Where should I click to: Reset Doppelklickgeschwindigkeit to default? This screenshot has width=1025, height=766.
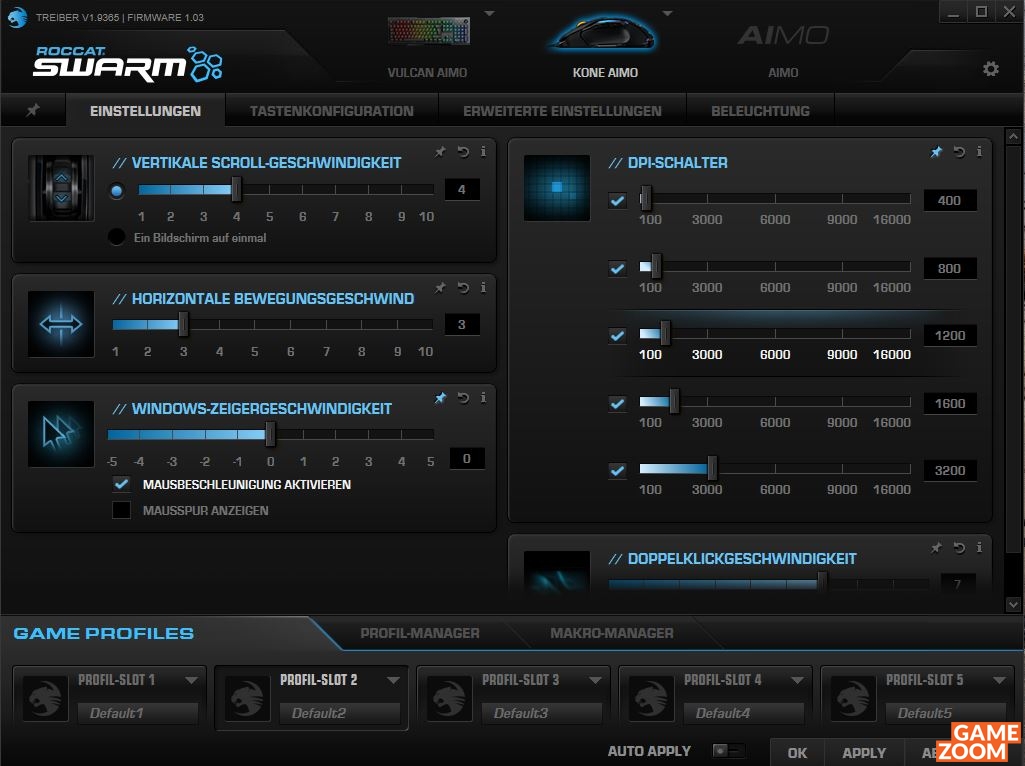[959, 548]
